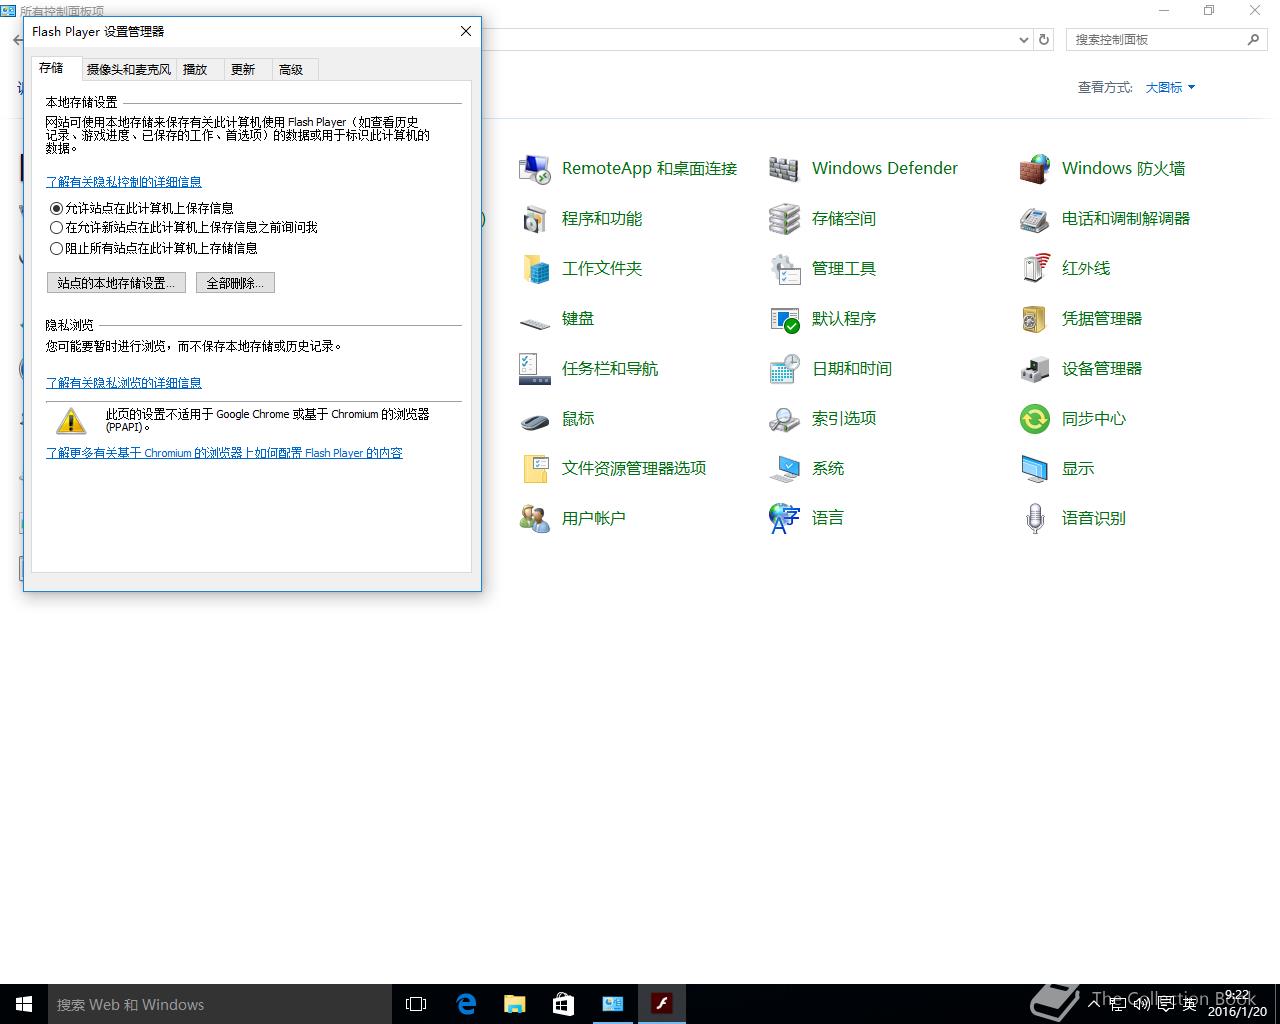This screenshot has height=1024, width=1280.
Task: Open RemoteApp 和桌面连接 icon
Action: pyautogui.click(x=535, y=169)
